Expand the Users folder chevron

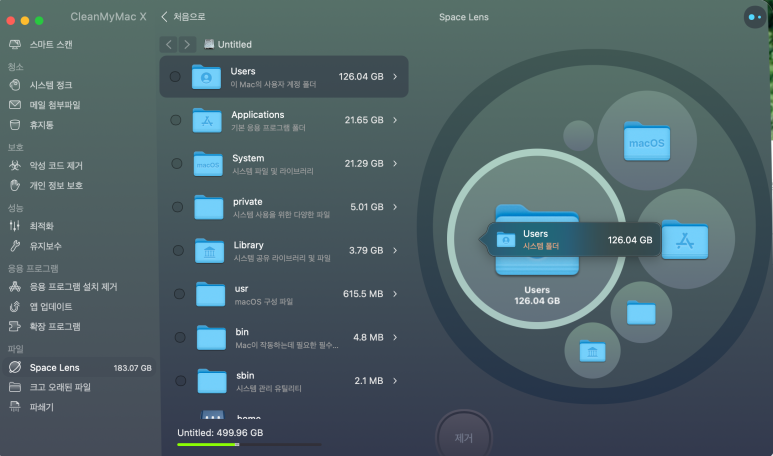(x=395, y=76)
